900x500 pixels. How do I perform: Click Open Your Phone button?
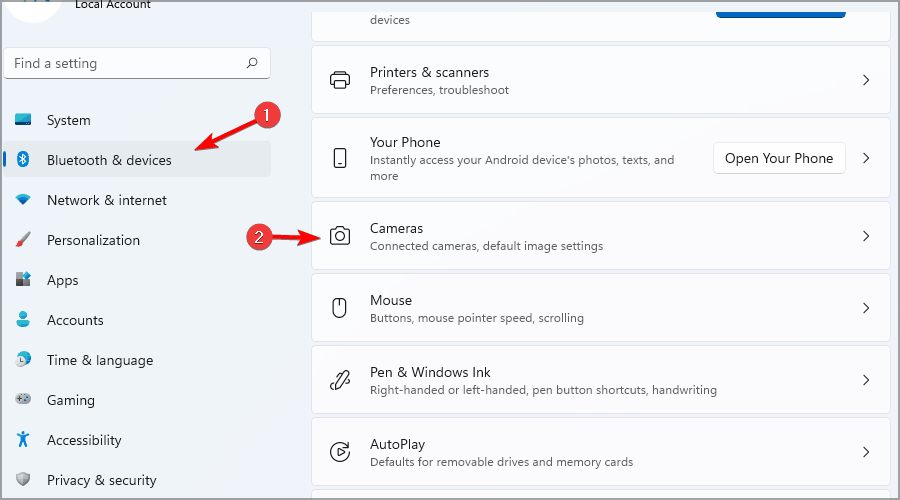point(779,158)
